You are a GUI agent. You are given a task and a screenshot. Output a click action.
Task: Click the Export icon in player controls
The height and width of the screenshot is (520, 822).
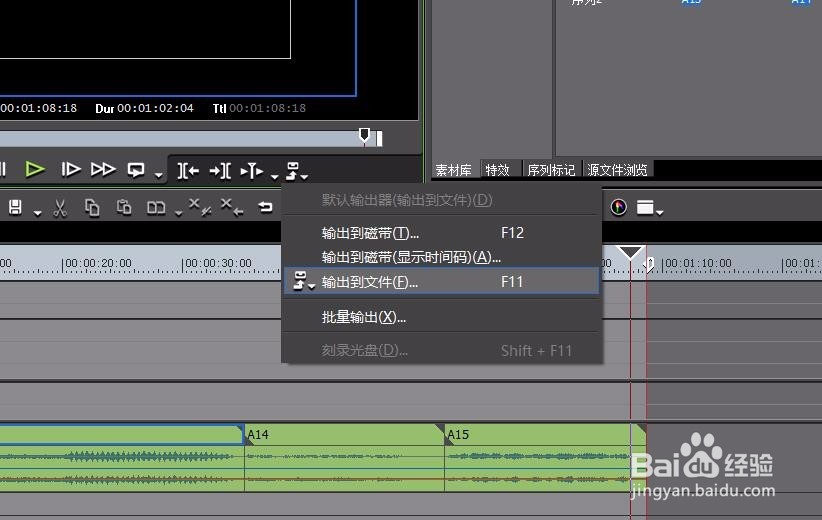[293, 170]
